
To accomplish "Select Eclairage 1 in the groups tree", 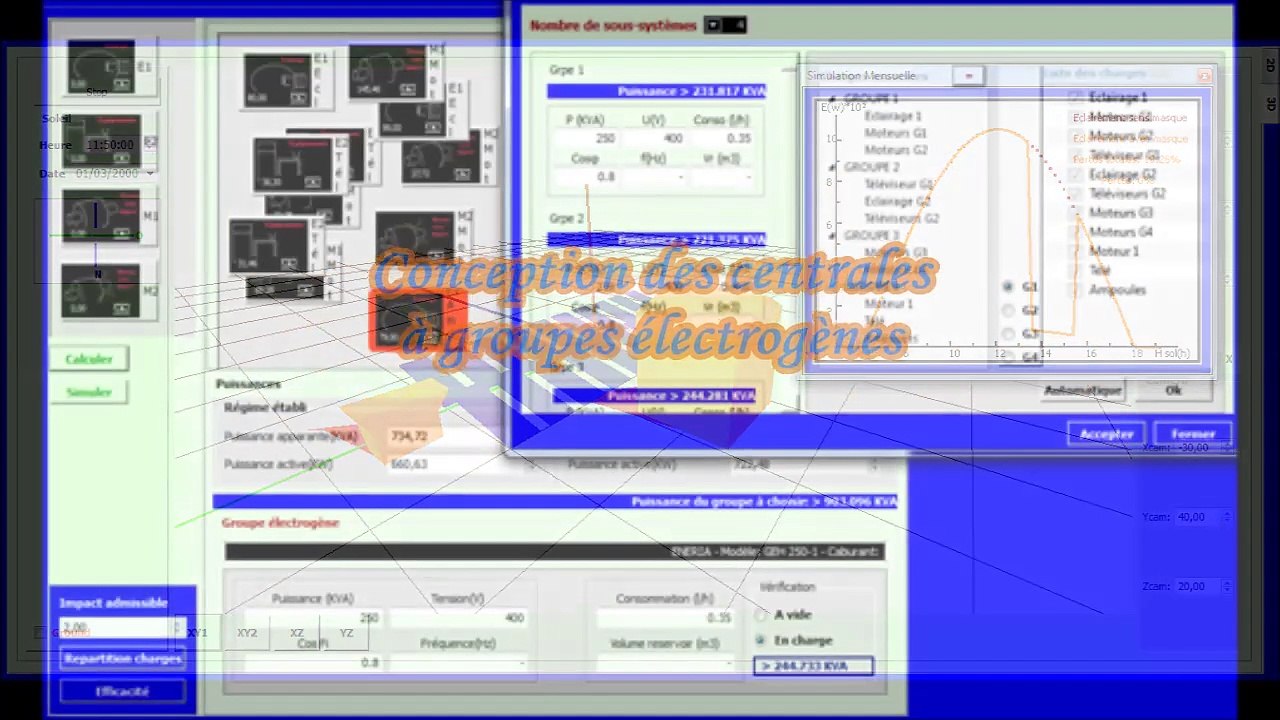I will point(893,116).
